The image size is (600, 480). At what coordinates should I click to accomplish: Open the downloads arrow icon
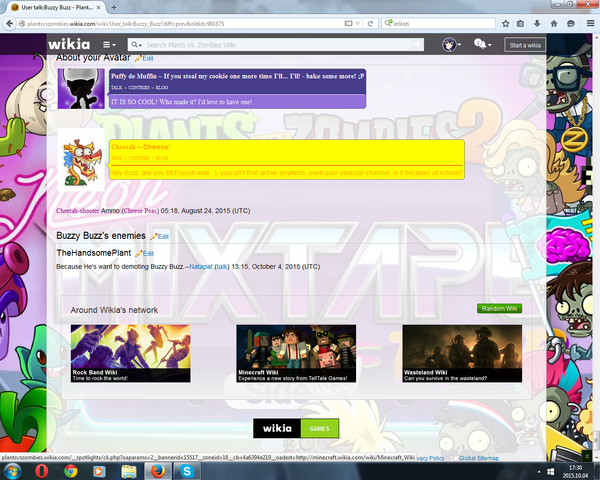click(x=537, y=24)
